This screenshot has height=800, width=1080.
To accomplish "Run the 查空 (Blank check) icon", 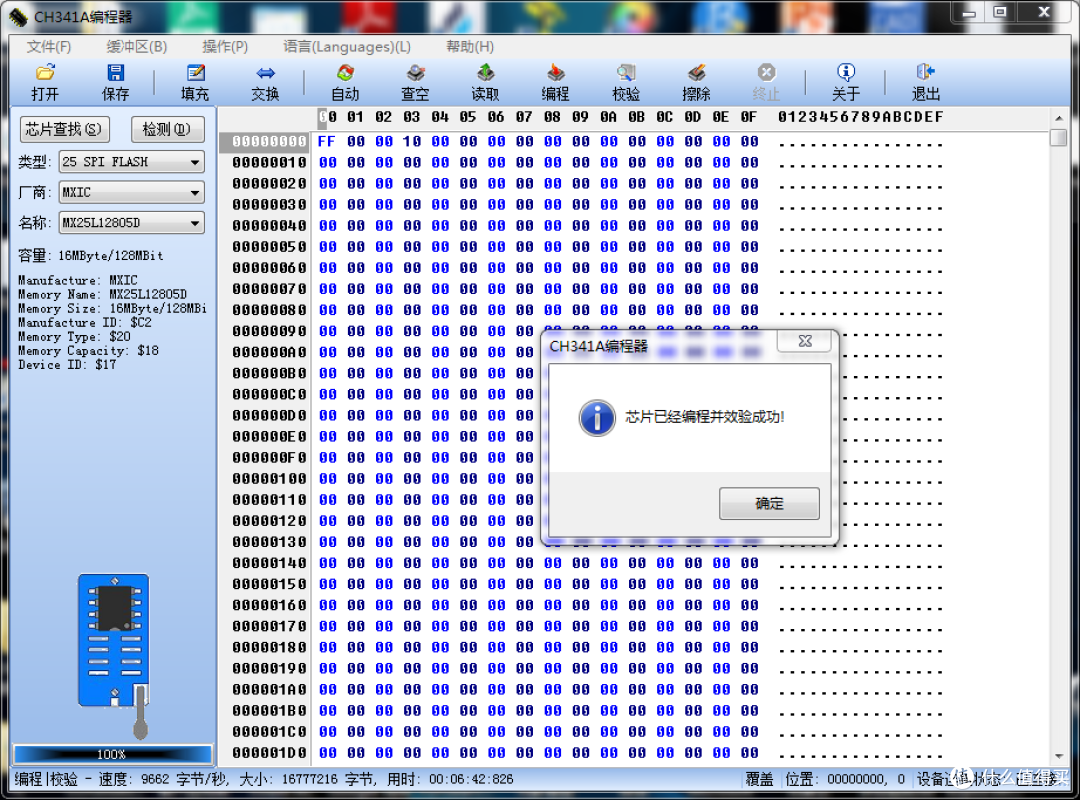I will click(x=415, y=82).
